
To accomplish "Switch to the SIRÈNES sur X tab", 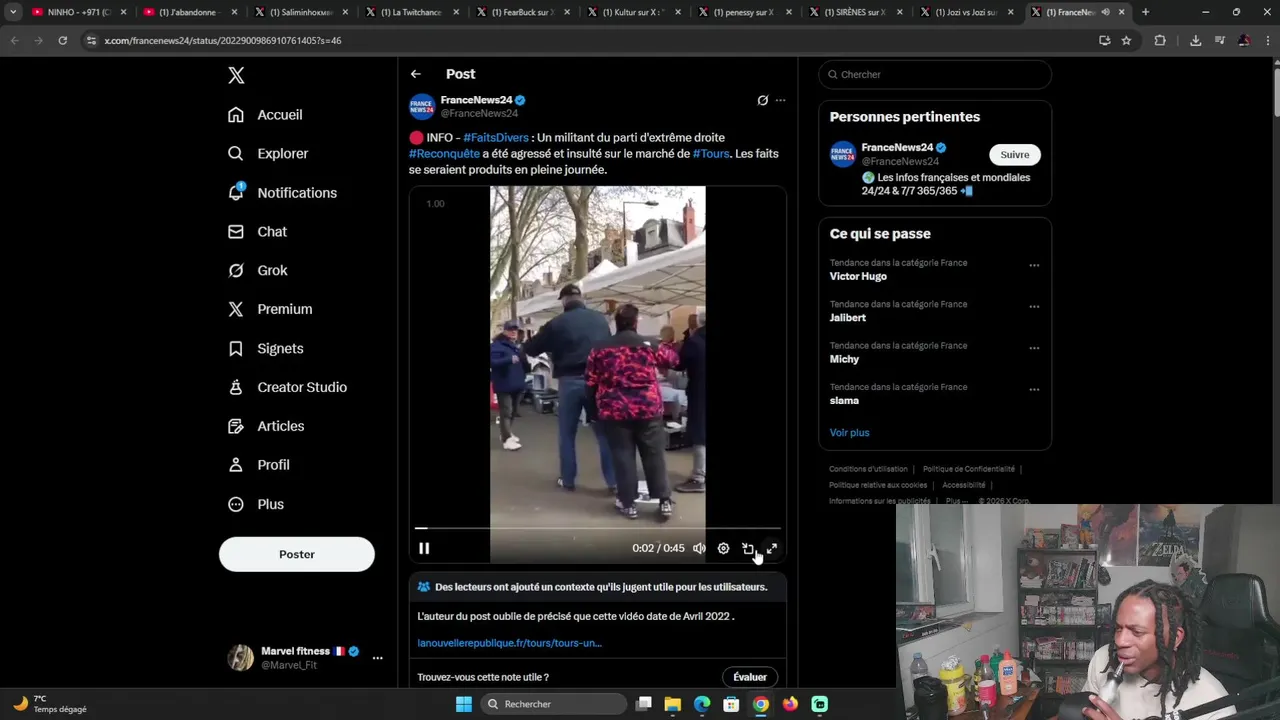I will coord(855,12).
